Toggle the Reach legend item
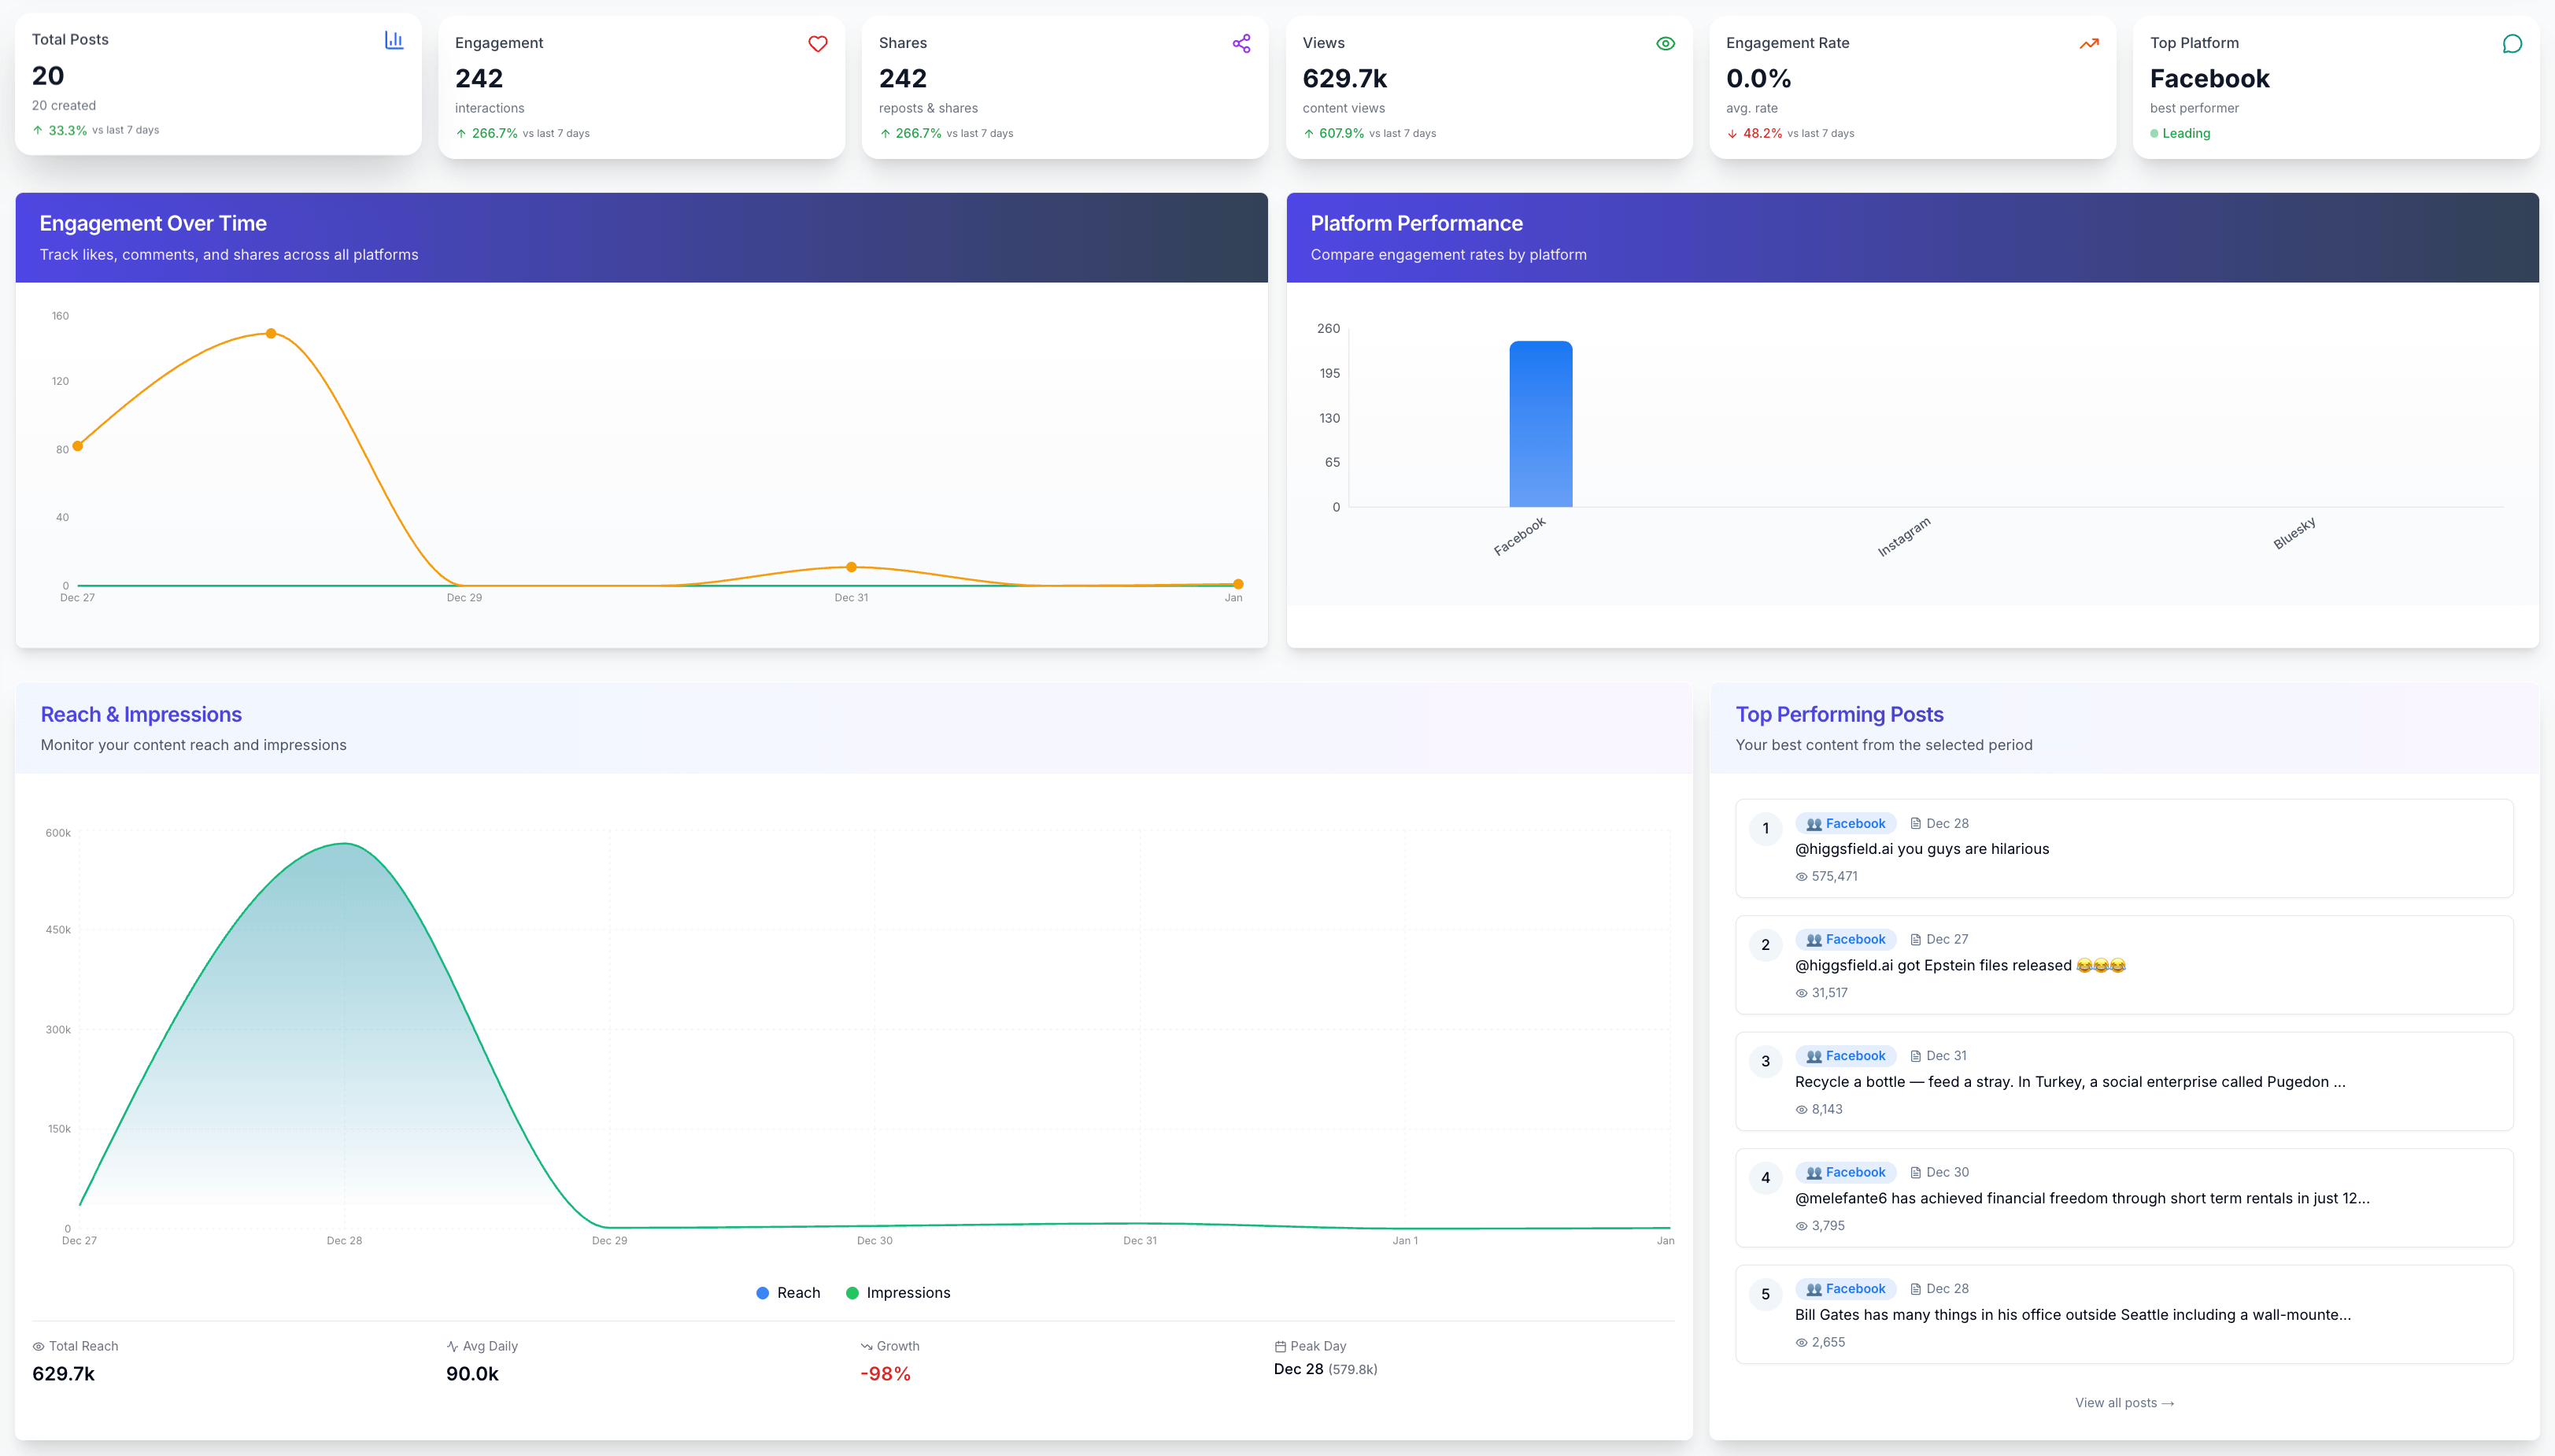Screen dimensions: 2555x1456 (x=789, y=1292)
